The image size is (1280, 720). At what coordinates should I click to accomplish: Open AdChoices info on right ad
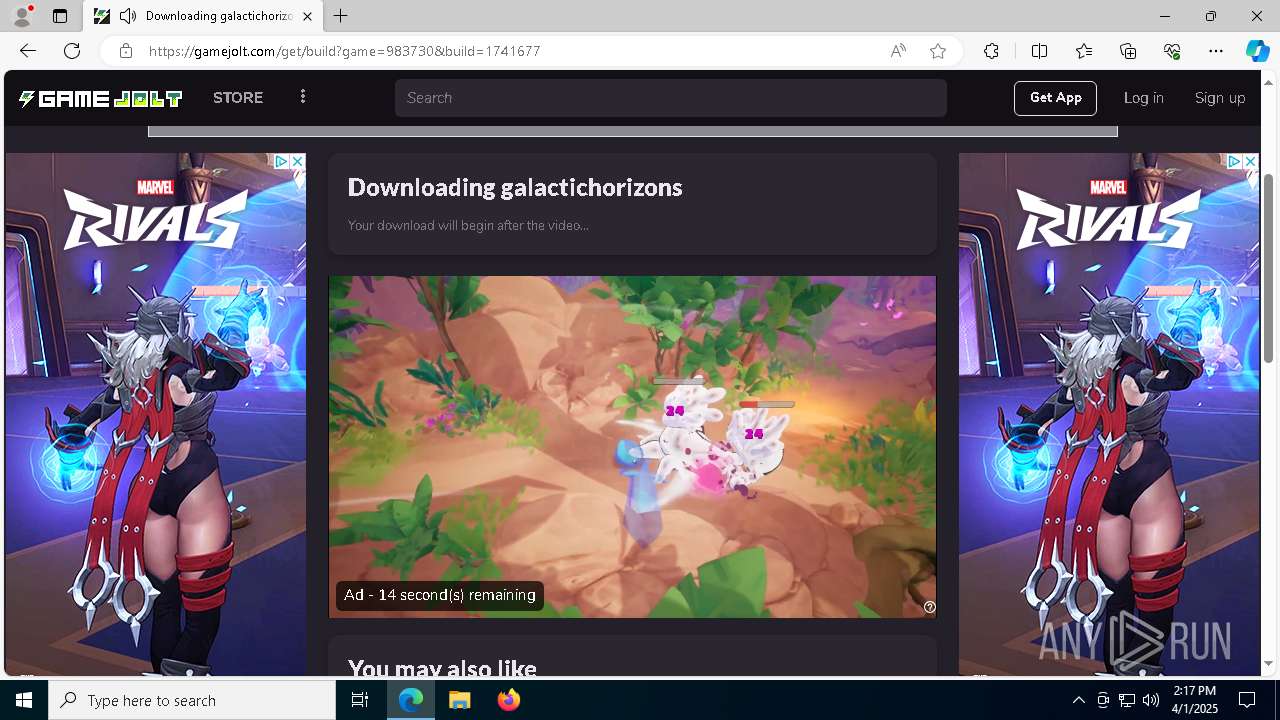pos(1235,161)
